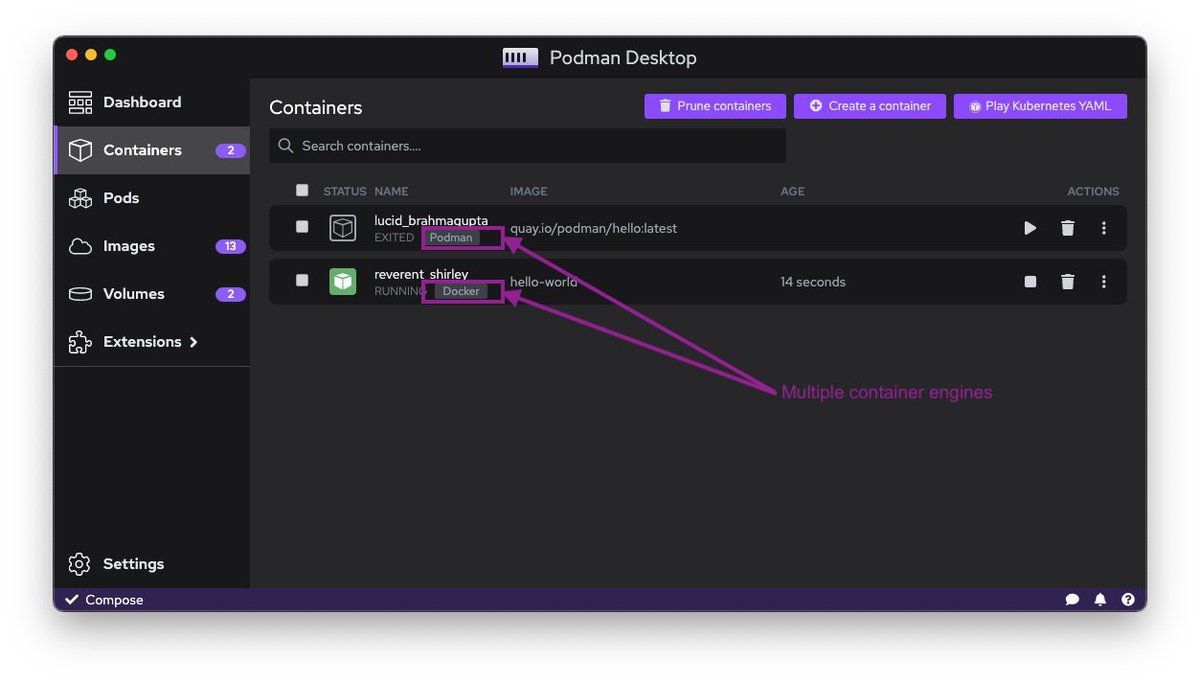Image resolution: width=1200 pixels, height=682 pixels.
Task: Click the Extensions puzzle icon
Action: 80,342
